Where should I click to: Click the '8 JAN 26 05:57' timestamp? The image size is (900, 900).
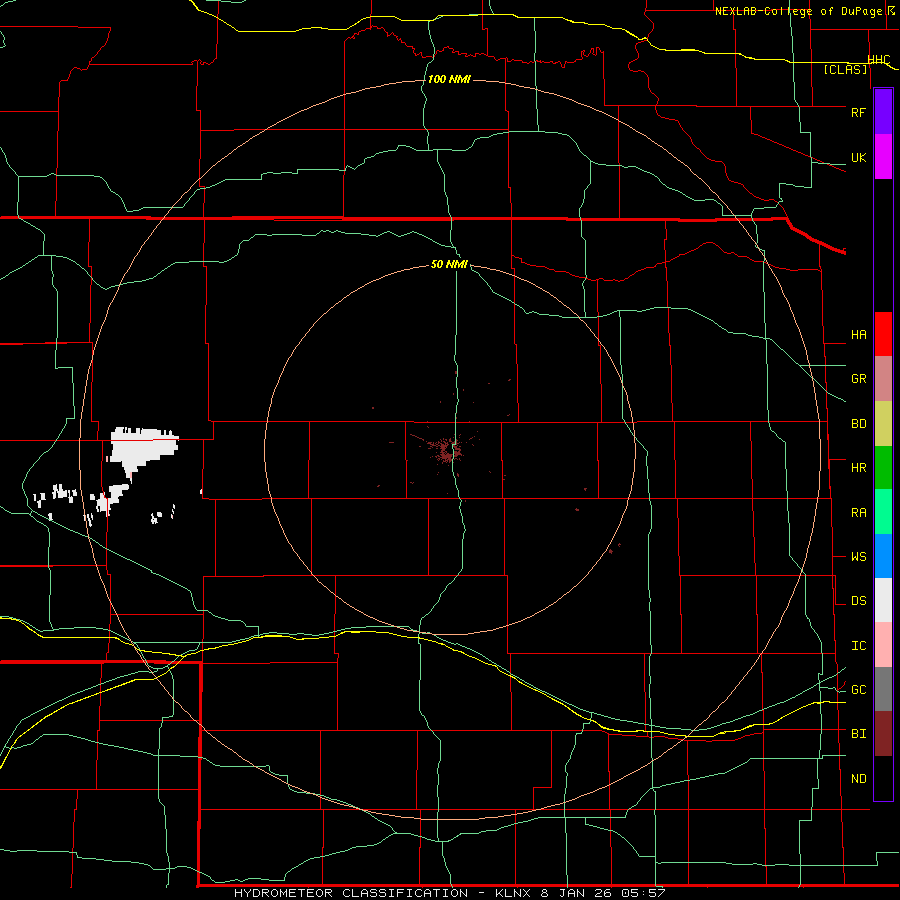(x=603, y=893)
